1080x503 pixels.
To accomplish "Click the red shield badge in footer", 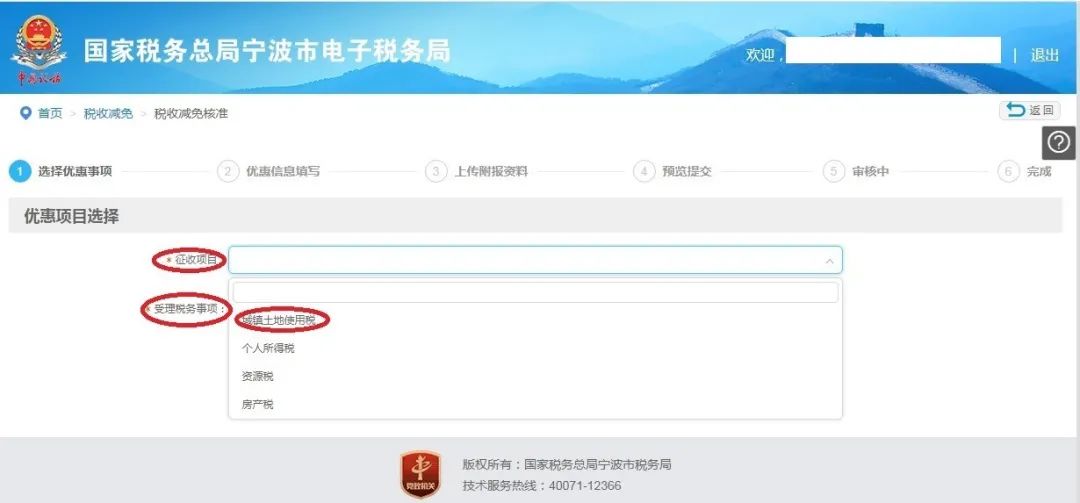I will coord(421,475).
